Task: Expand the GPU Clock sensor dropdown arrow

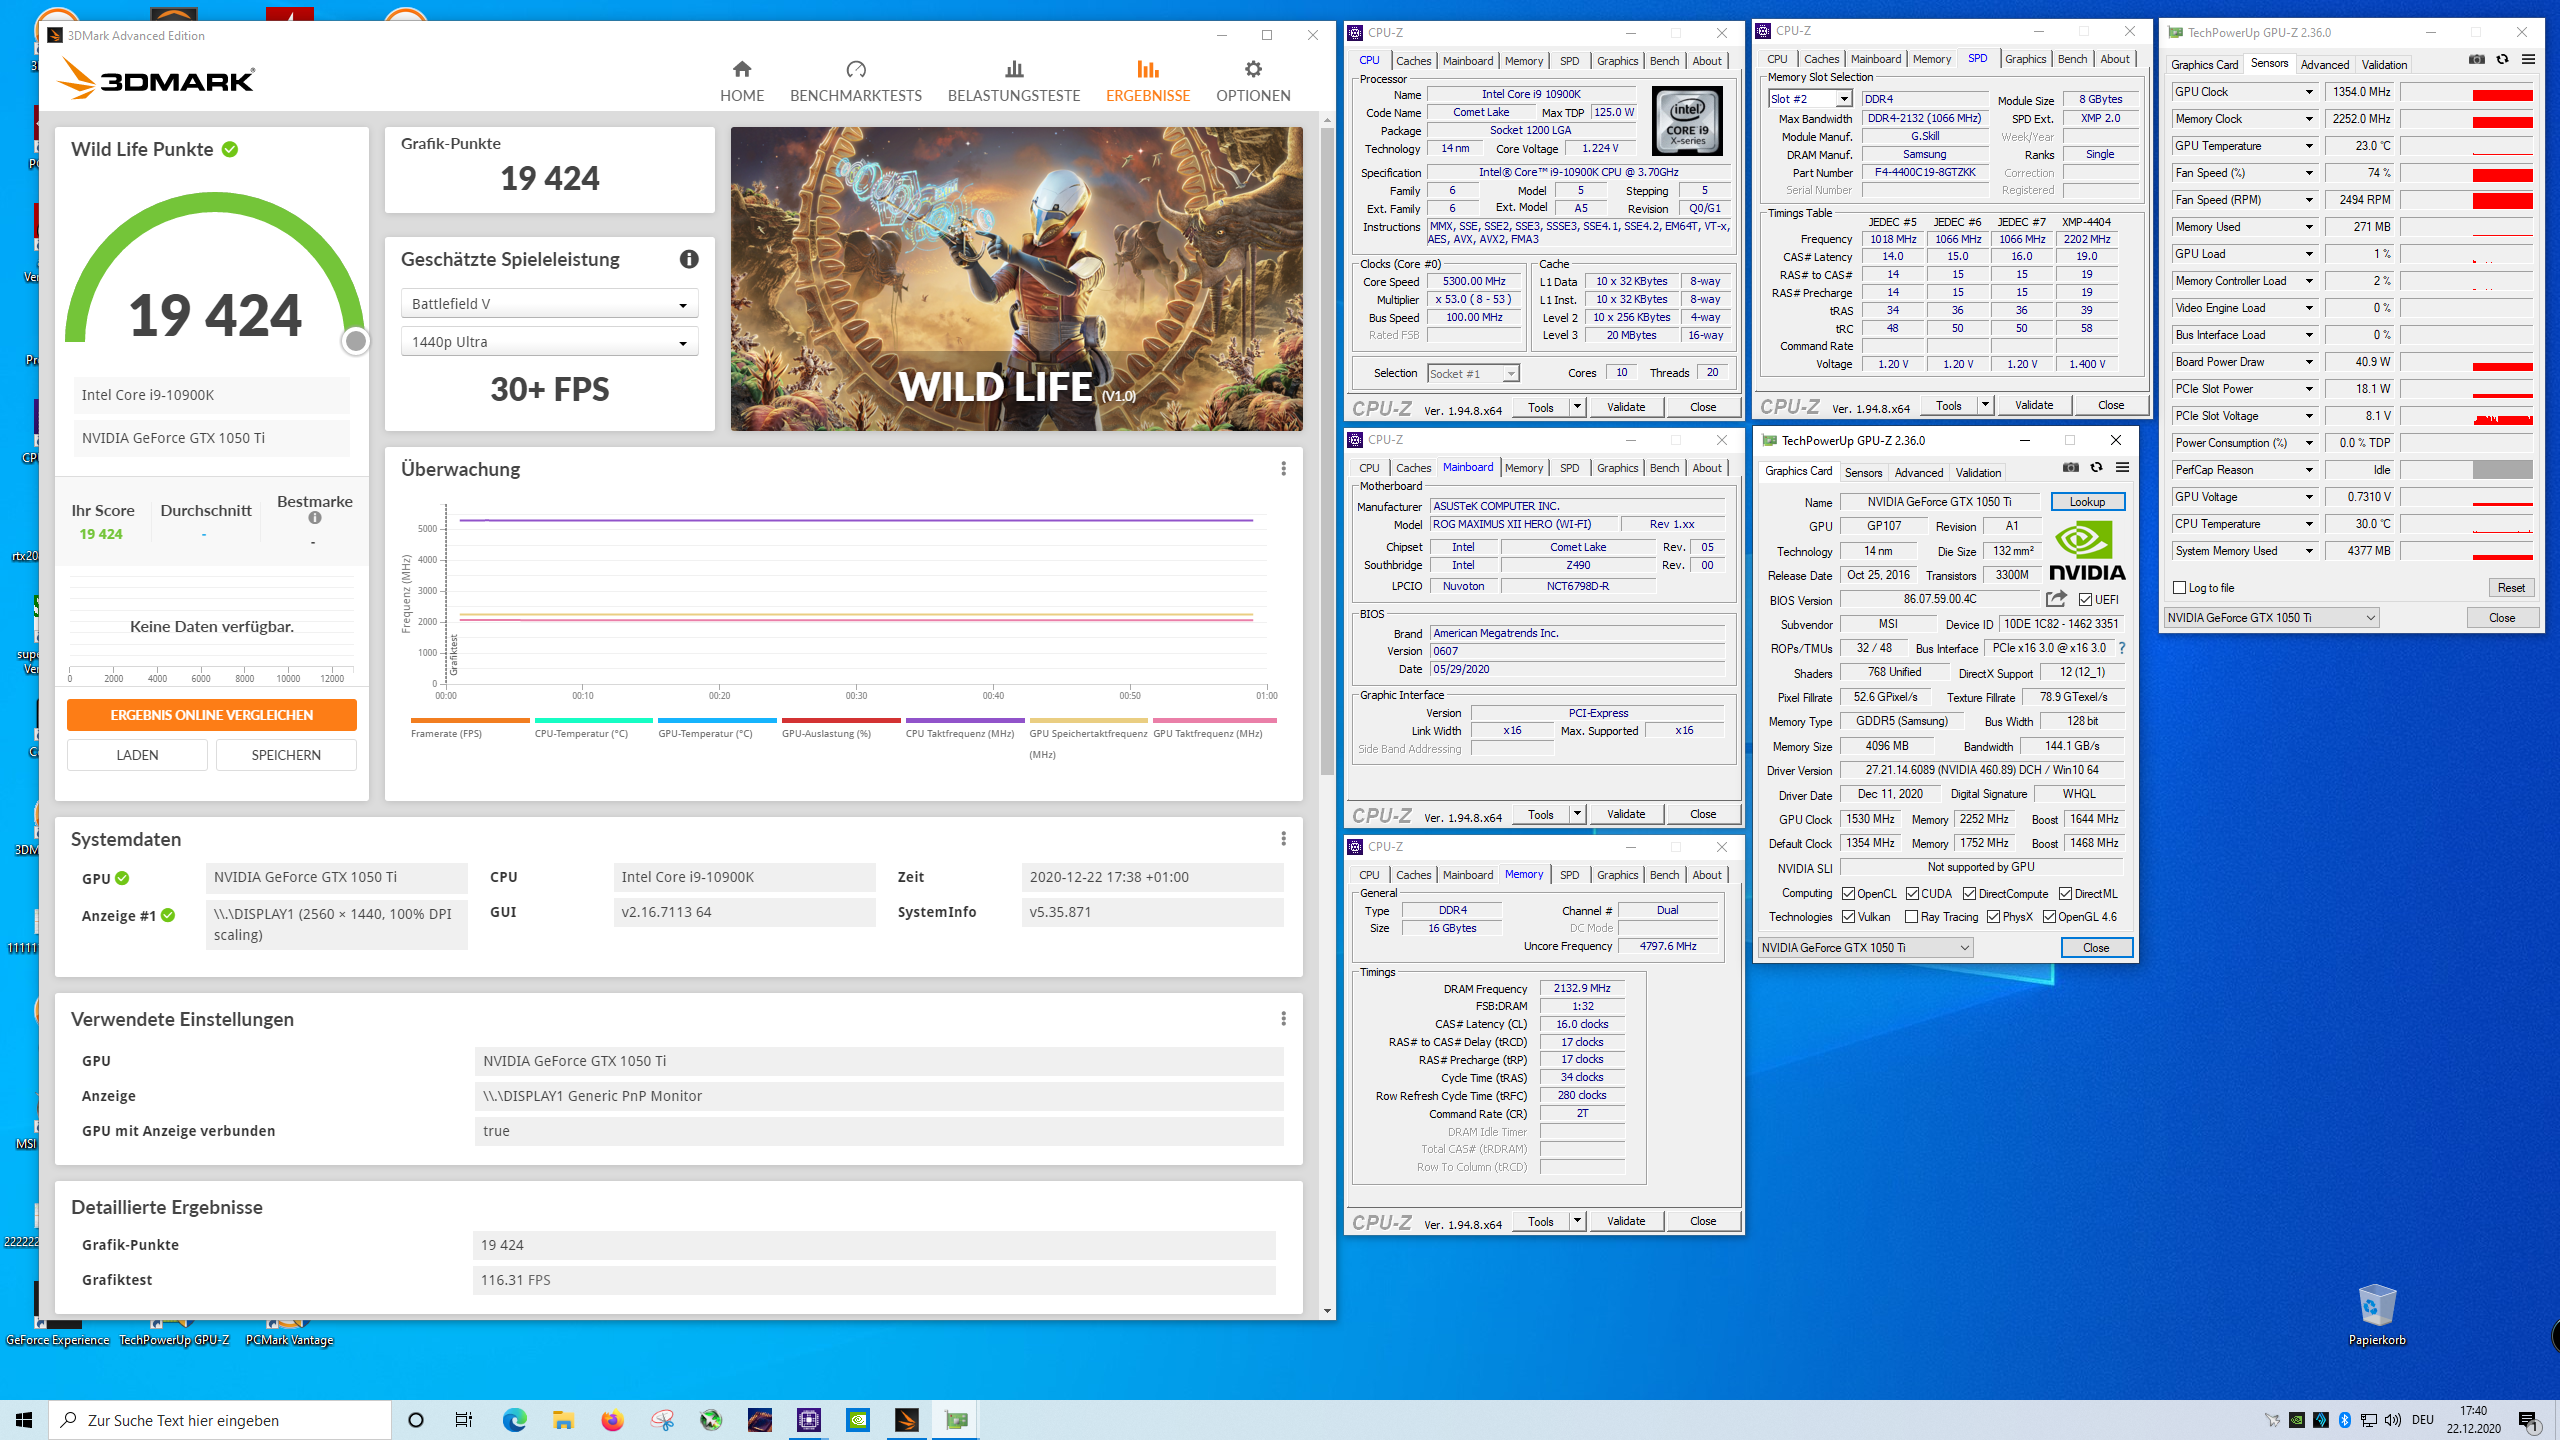Action: (2309, 92)
